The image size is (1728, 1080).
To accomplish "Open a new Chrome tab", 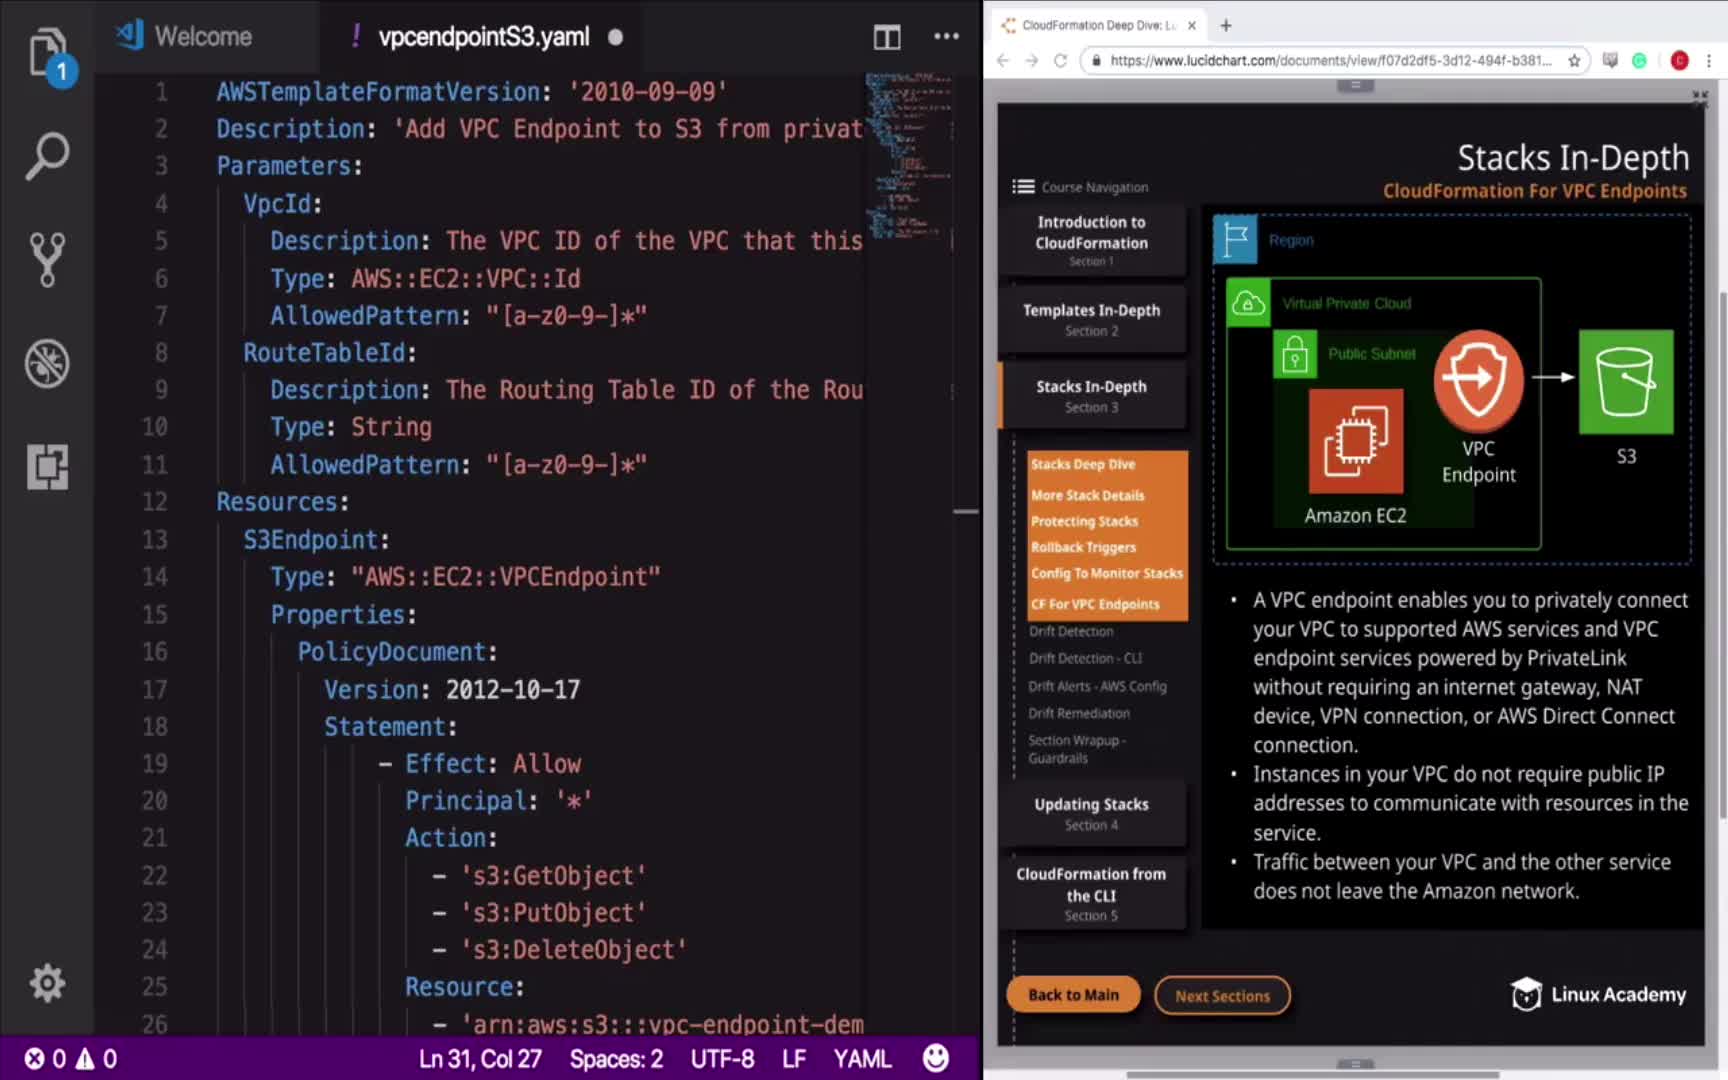I will (x=1226, y=26).
